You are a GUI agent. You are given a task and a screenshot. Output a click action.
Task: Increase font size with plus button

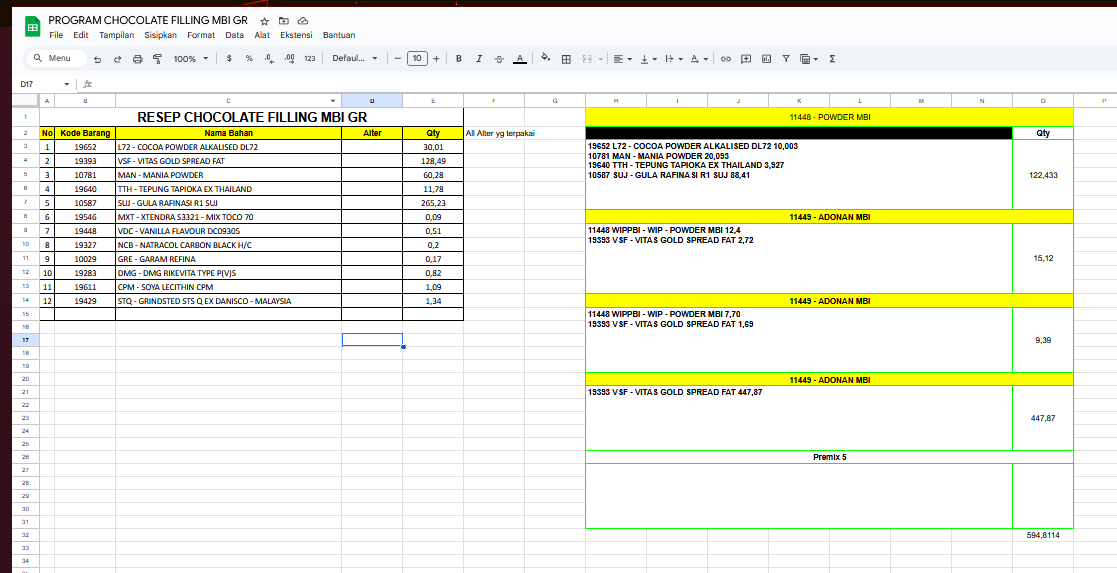436,59
